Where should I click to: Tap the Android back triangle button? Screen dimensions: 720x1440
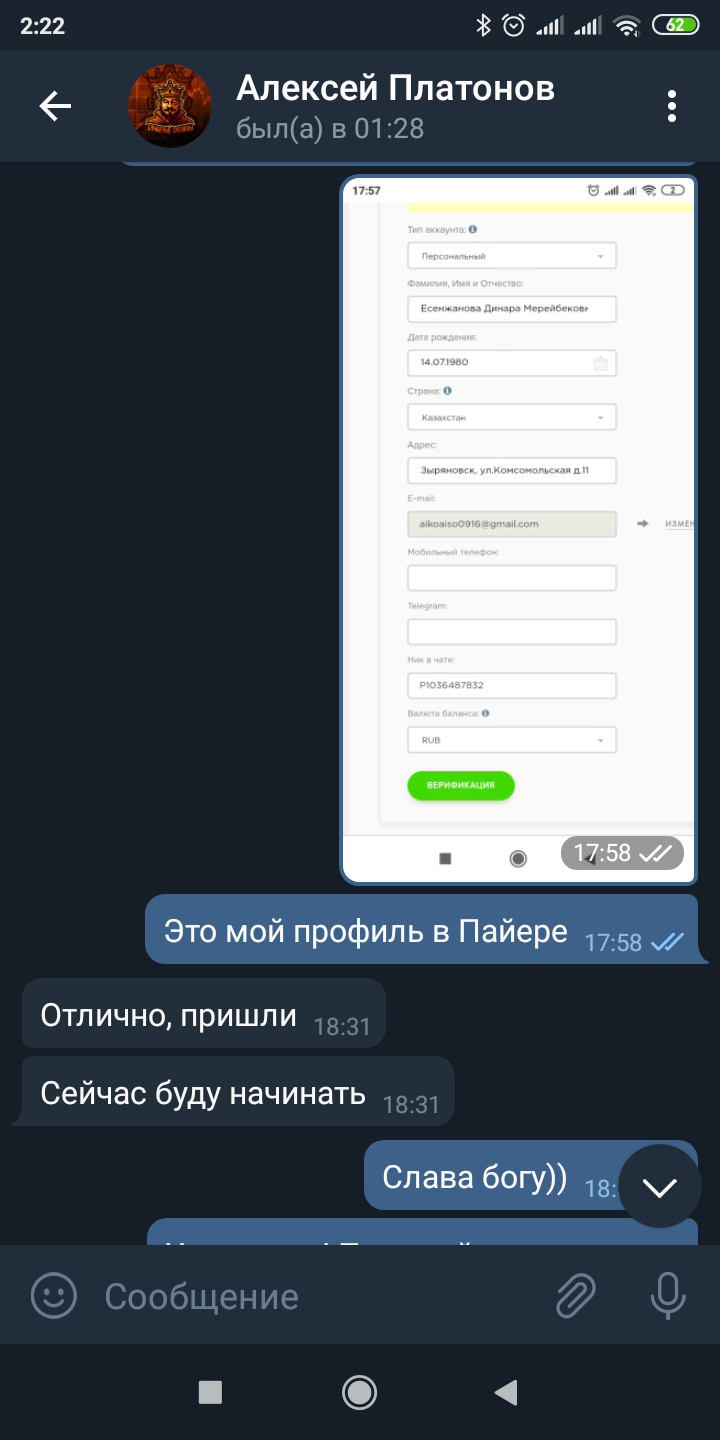click(x=506, y=1392)
